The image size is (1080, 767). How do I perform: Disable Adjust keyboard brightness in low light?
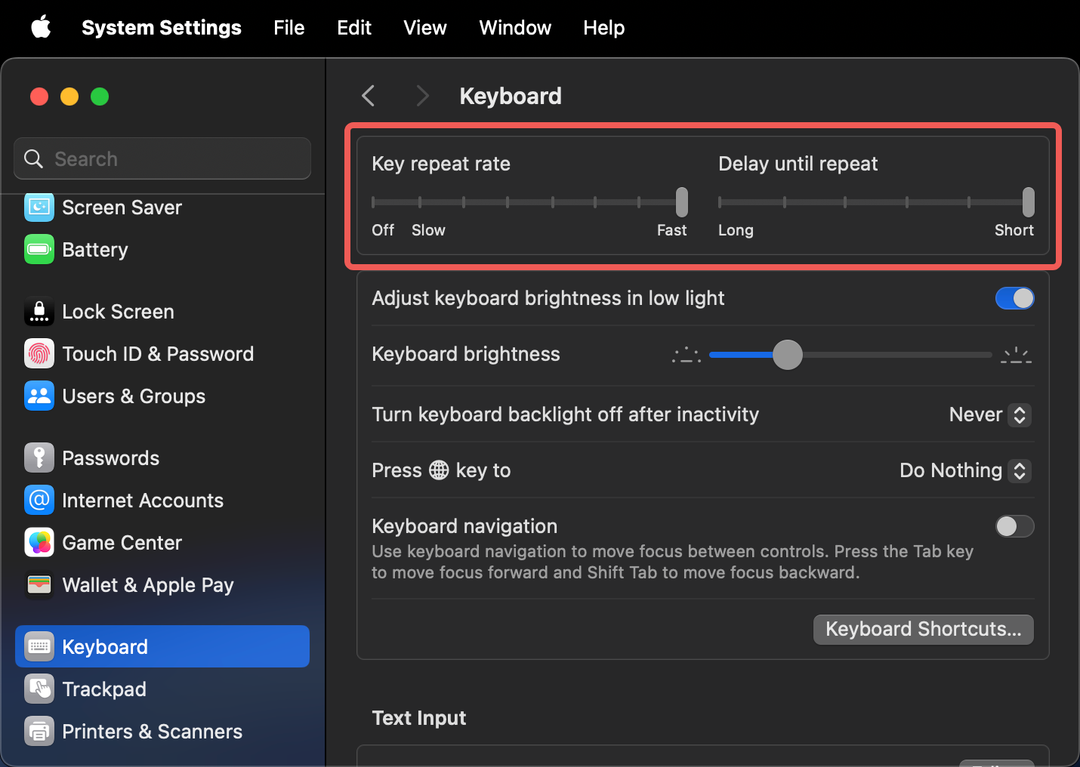click(x=1014, y=298)
